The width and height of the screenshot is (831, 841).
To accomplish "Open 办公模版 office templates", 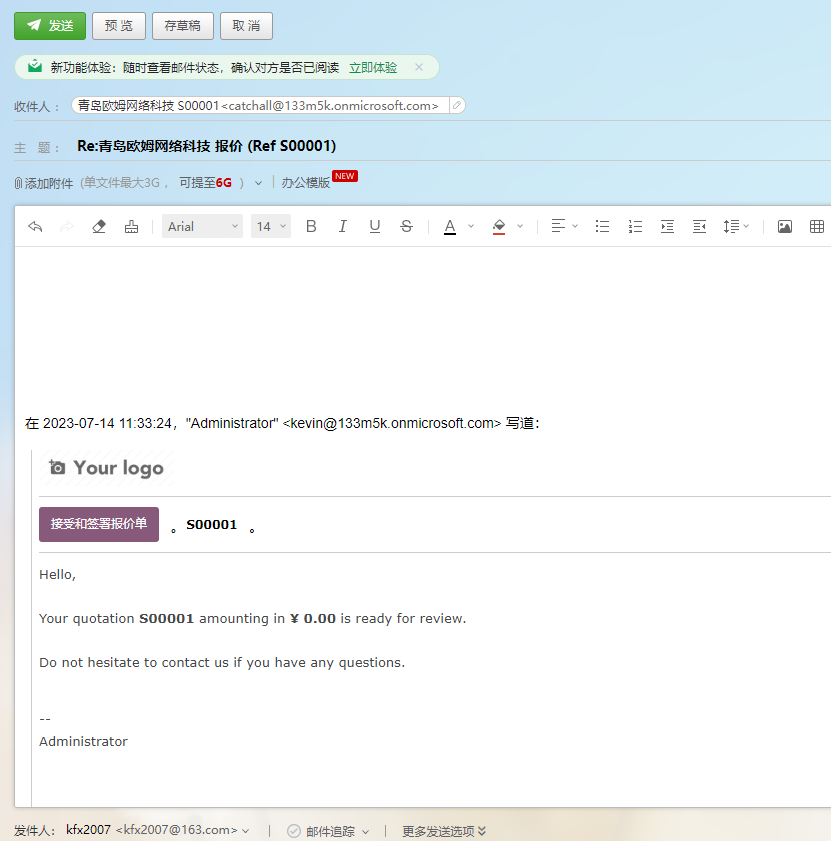I will [x=305, y=183].
